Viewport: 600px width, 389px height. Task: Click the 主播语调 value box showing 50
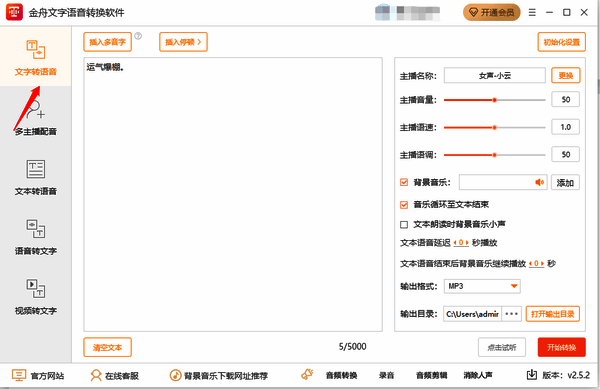coord(566,155)
